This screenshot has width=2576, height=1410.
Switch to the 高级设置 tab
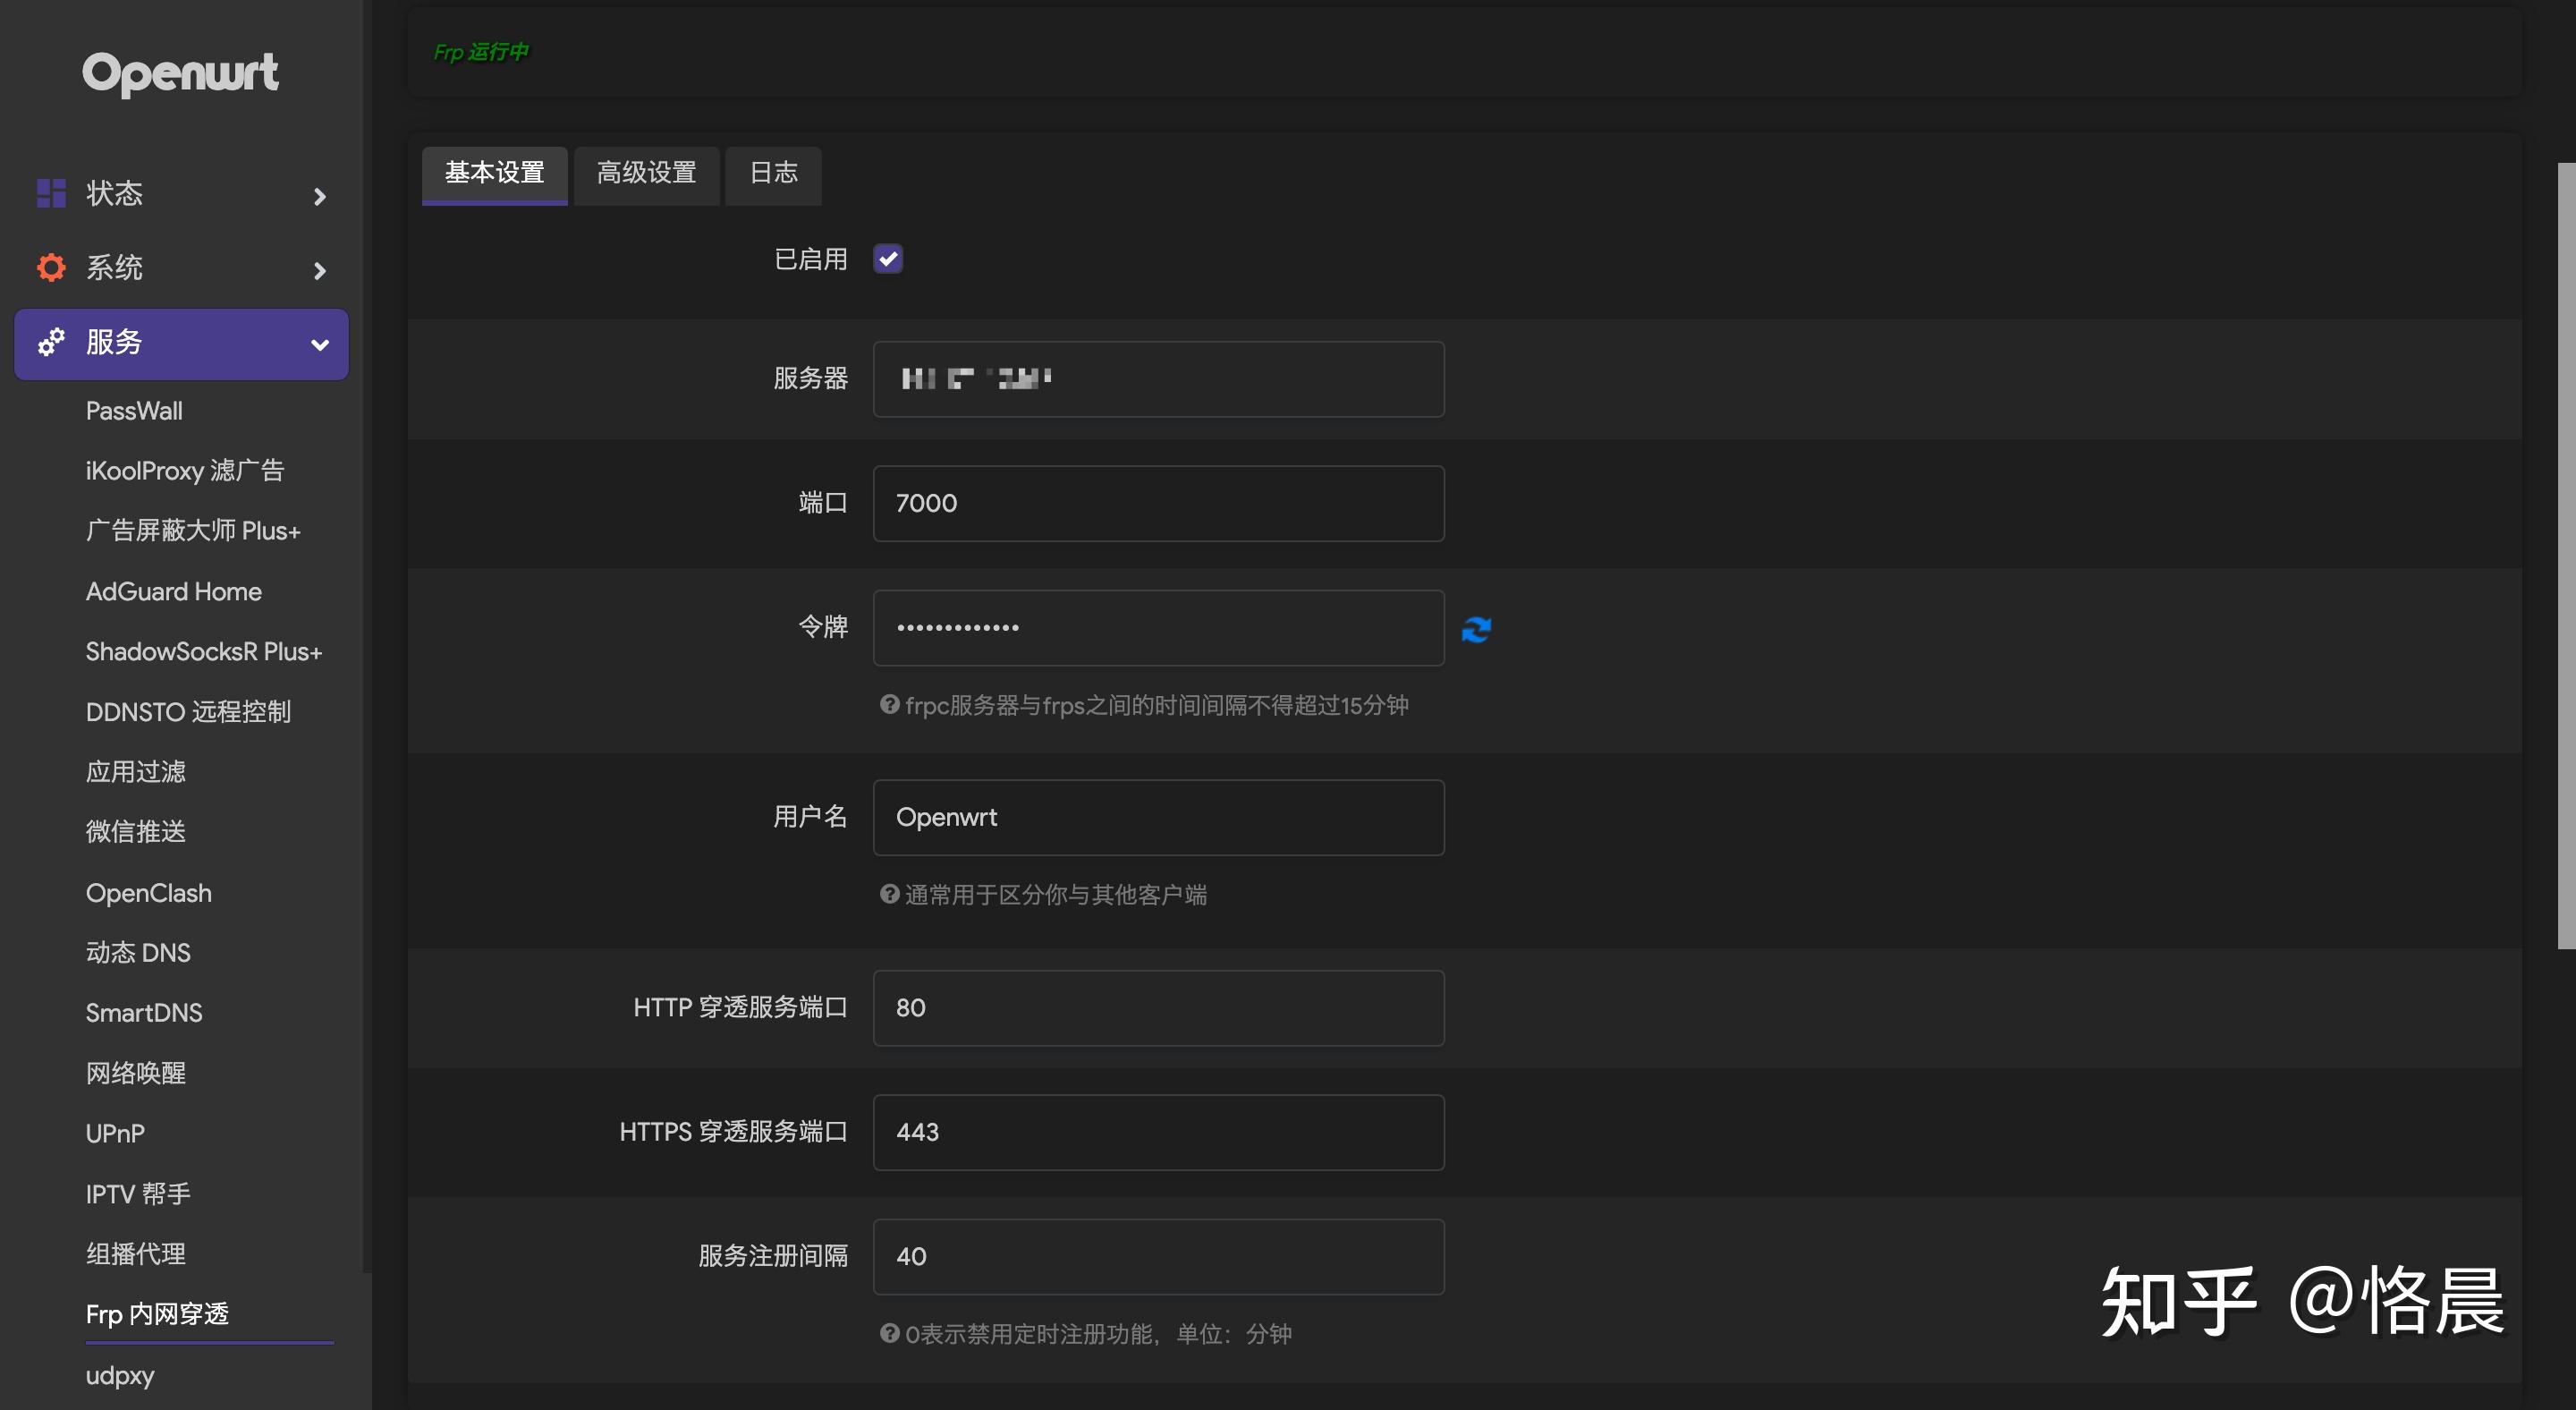click(x=646, y=174)
